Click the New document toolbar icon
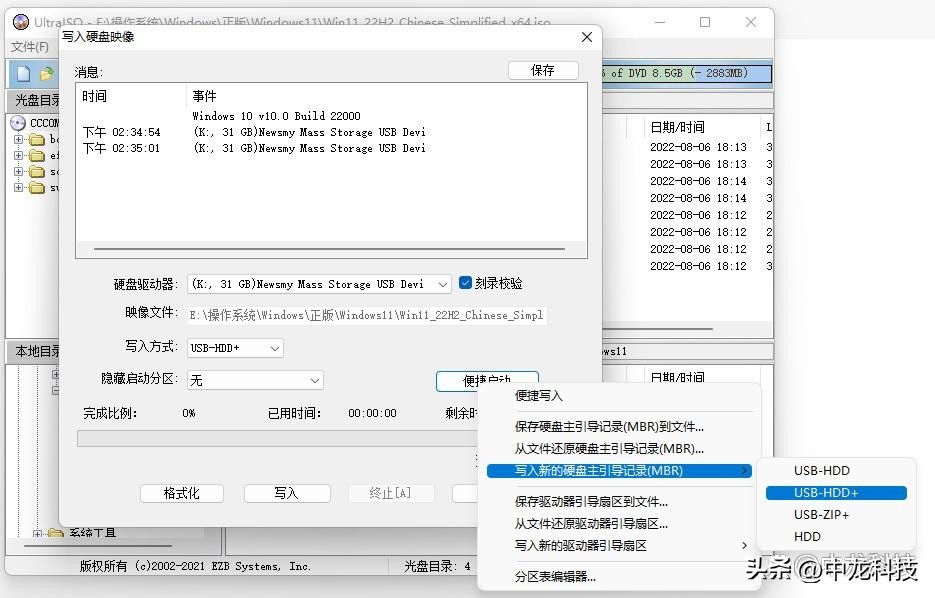 coord(23,73)
